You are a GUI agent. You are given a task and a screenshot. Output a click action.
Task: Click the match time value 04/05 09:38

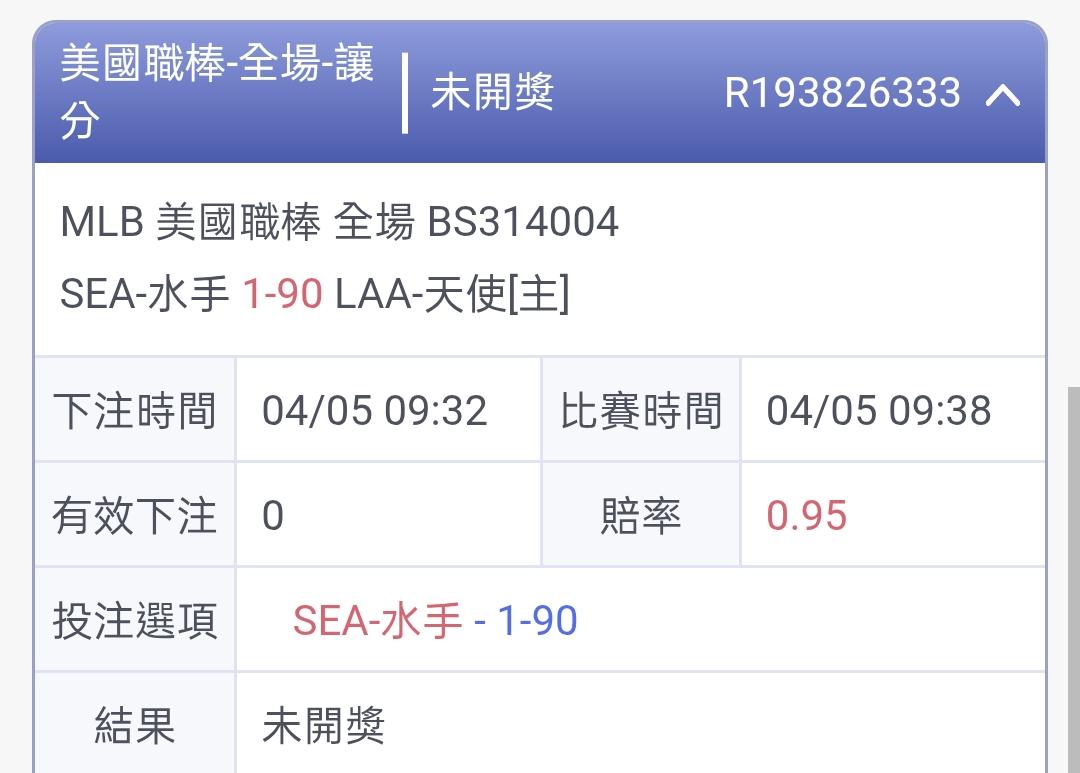879,411
